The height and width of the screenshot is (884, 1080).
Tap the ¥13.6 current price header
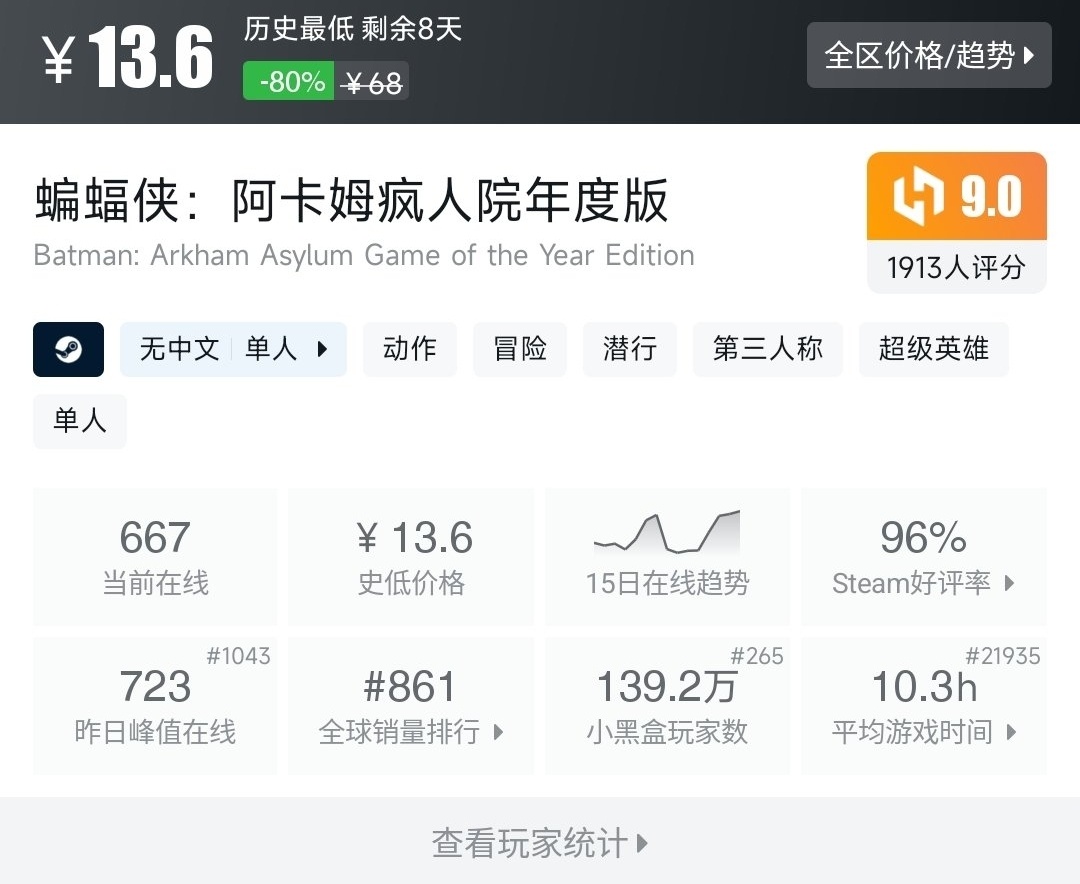tap(127, 56)
